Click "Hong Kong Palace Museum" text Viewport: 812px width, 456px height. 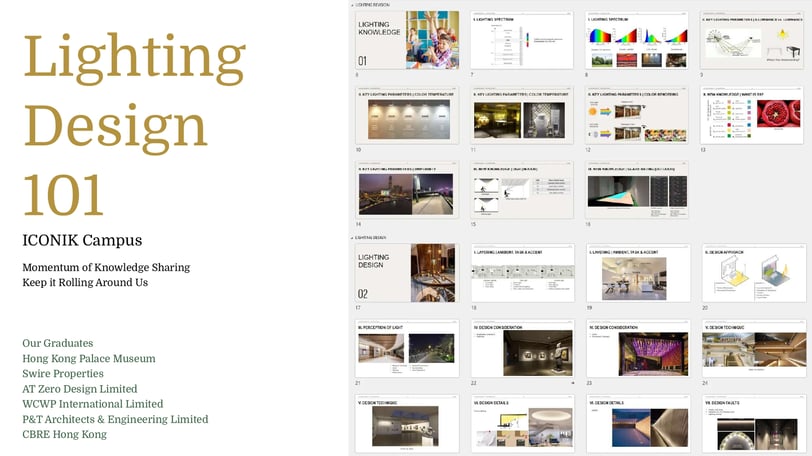tap(89, 359)
